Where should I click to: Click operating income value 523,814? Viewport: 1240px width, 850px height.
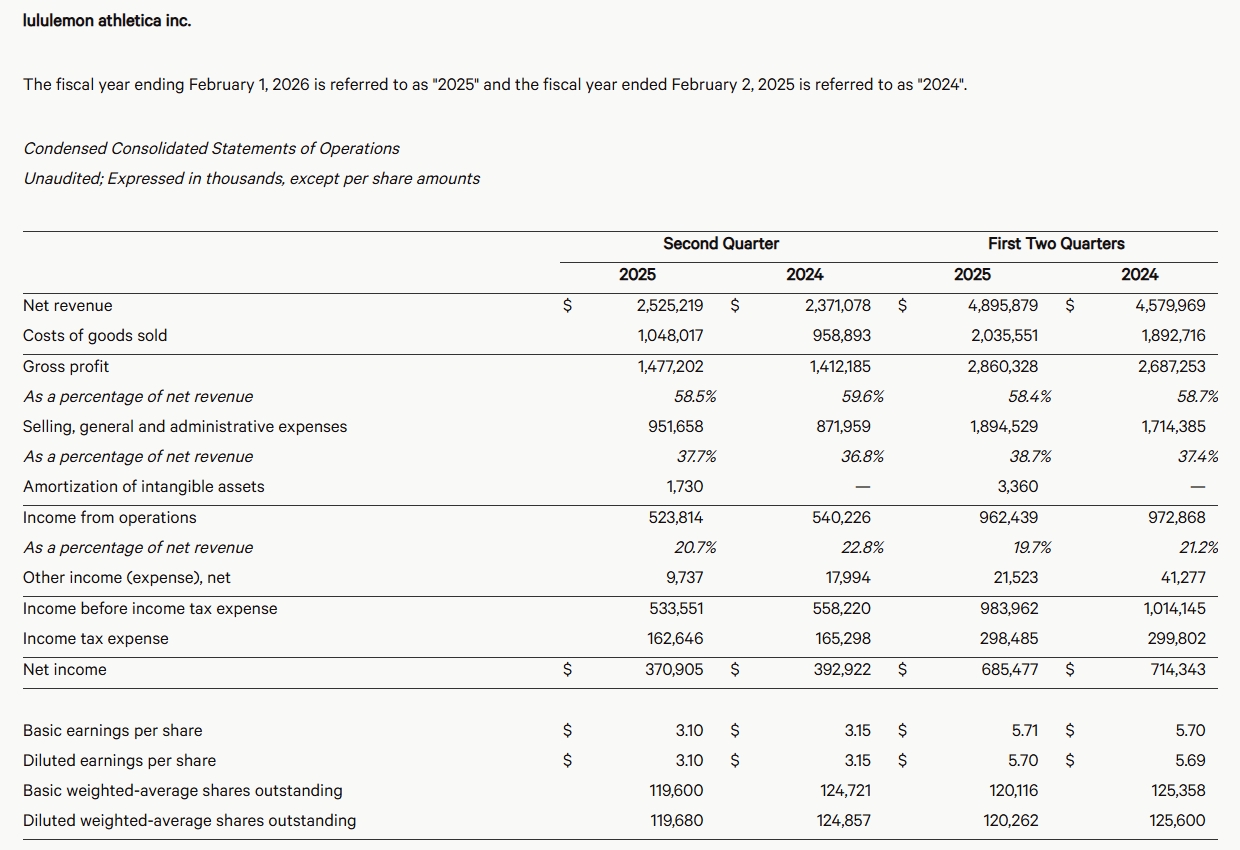point(676,518)
